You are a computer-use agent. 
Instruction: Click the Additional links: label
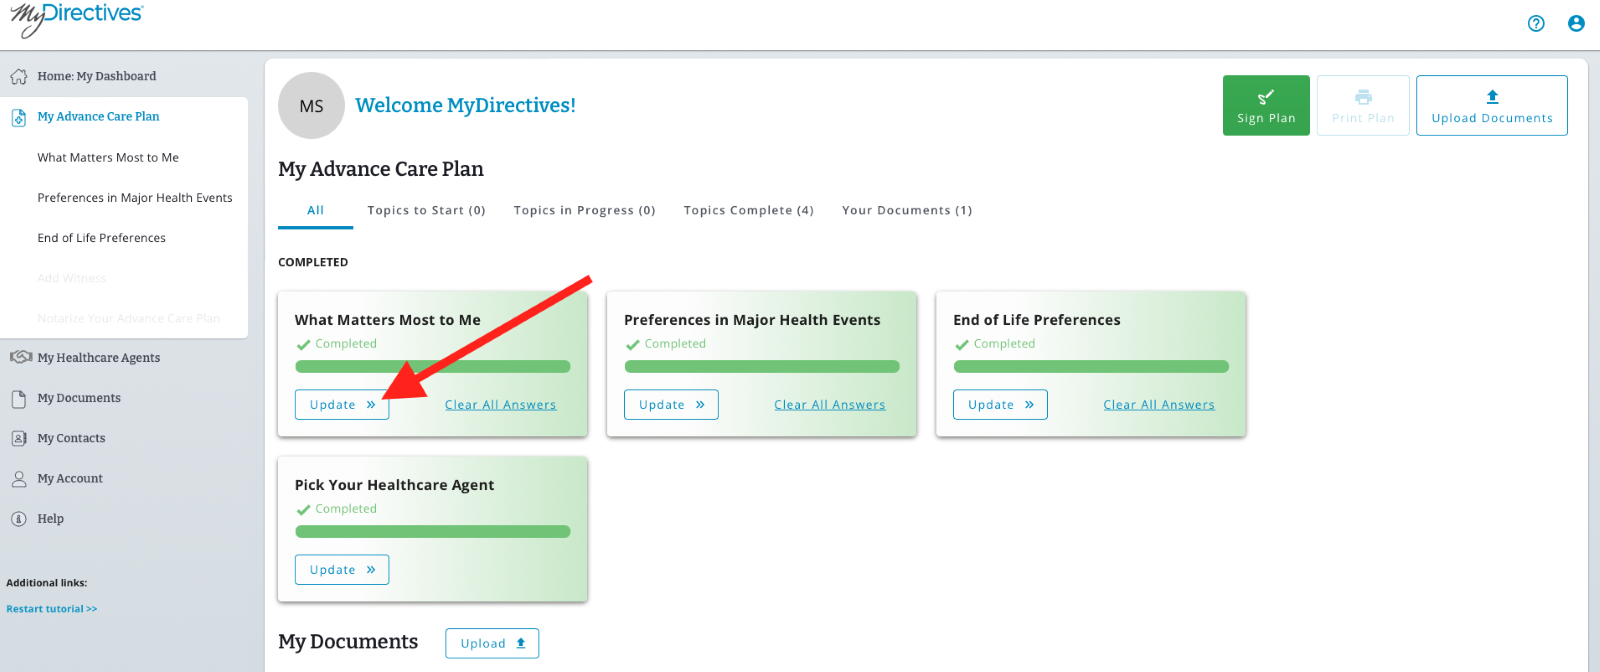pos(47,583)
